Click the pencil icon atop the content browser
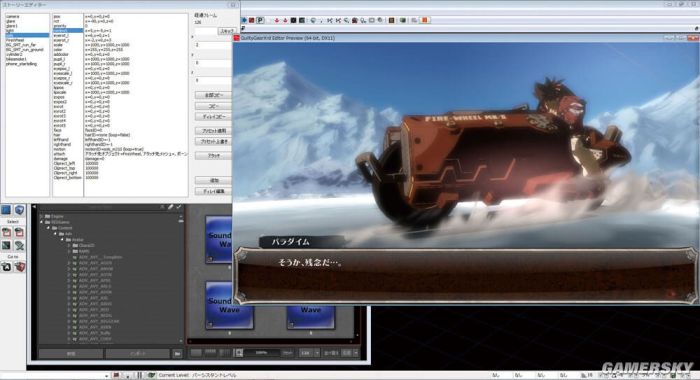Image resolution: width=700 pixels, height=380 pixels. pos(171,207)
